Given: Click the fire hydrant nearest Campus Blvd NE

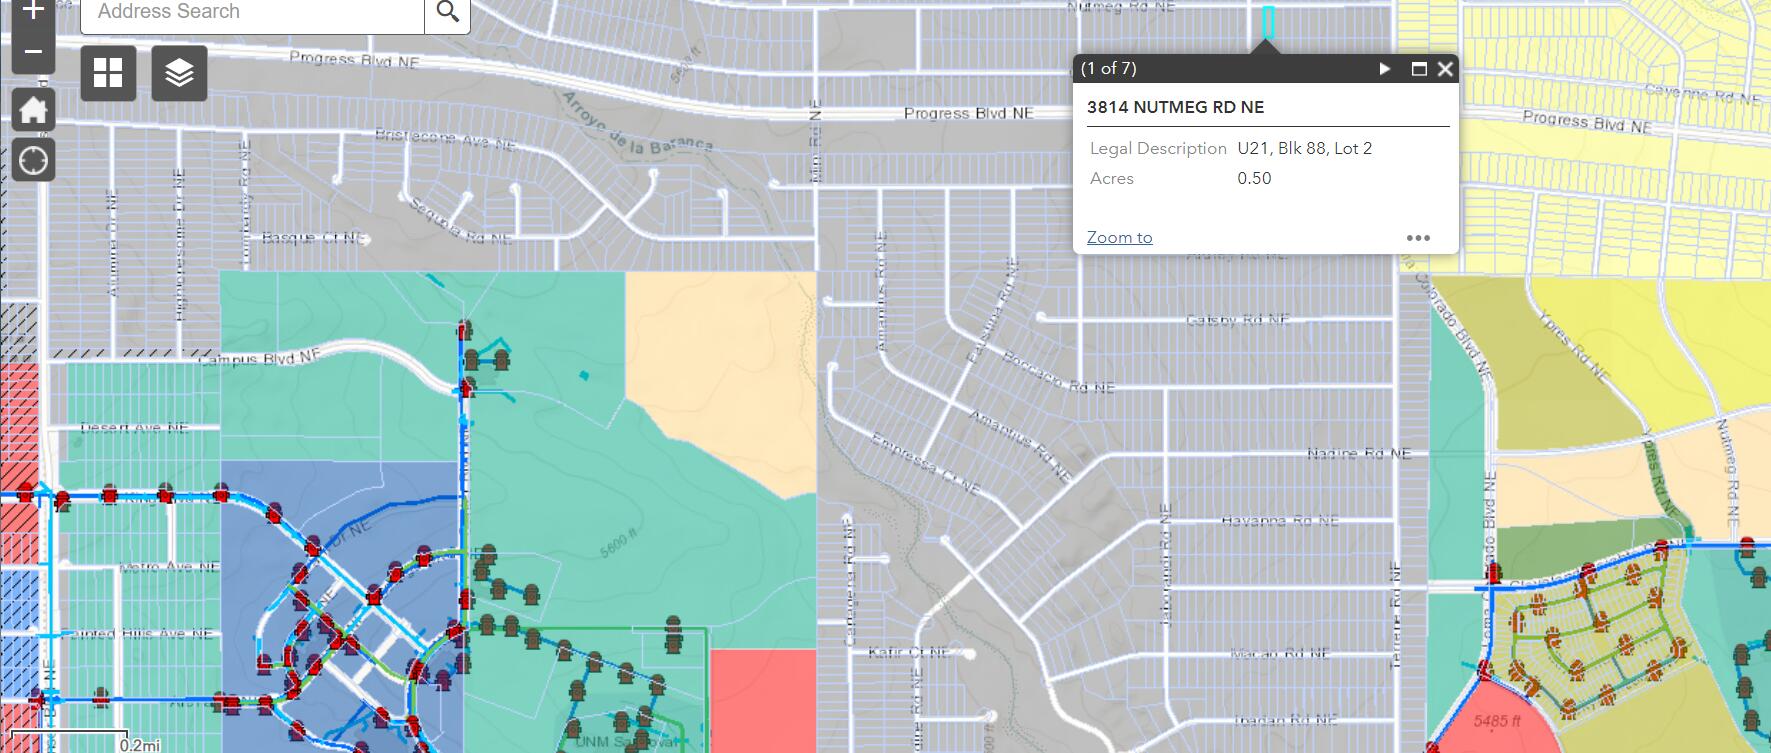Looking at the screenshot, I should [x=465, y=331].
